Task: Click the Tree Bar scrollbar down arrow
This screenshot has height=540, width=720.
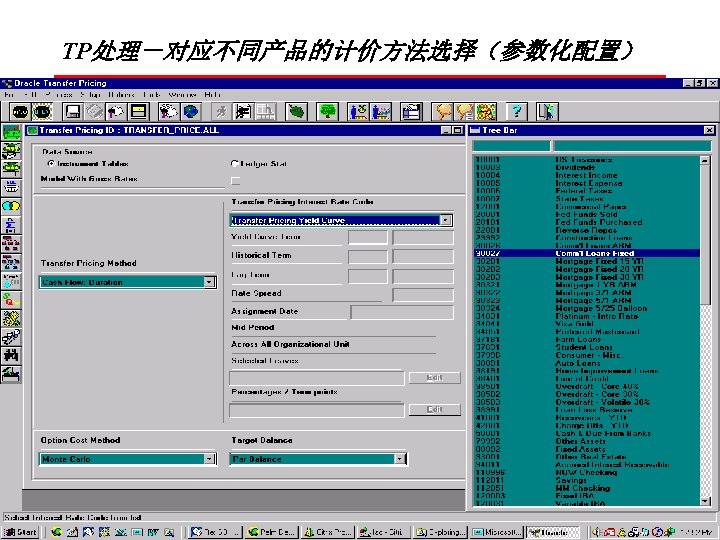Action: pos(705,501)
